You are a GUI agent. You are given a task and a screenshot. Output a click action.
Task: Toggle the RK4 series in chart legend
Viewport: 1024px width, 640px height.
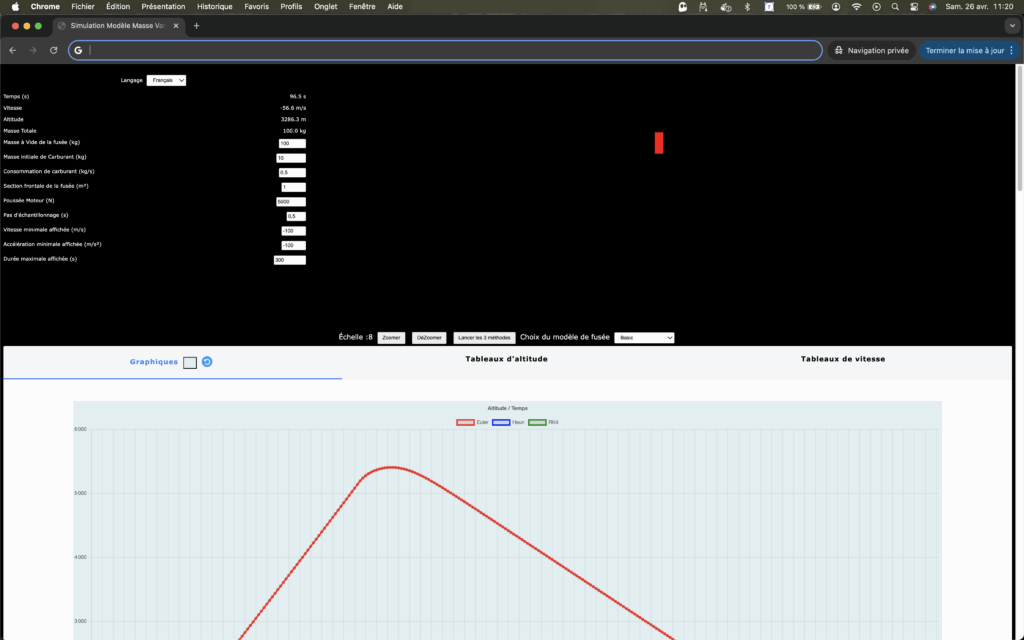pos(543,423)
